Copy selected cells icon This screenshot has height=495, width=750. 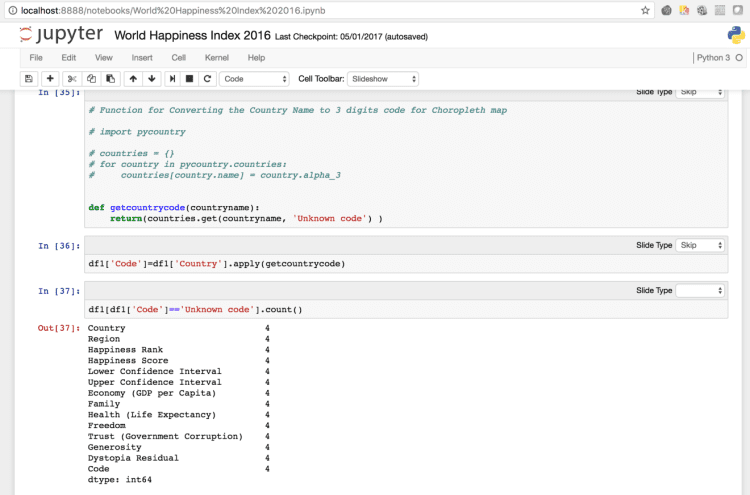click(x=91, y=79)
